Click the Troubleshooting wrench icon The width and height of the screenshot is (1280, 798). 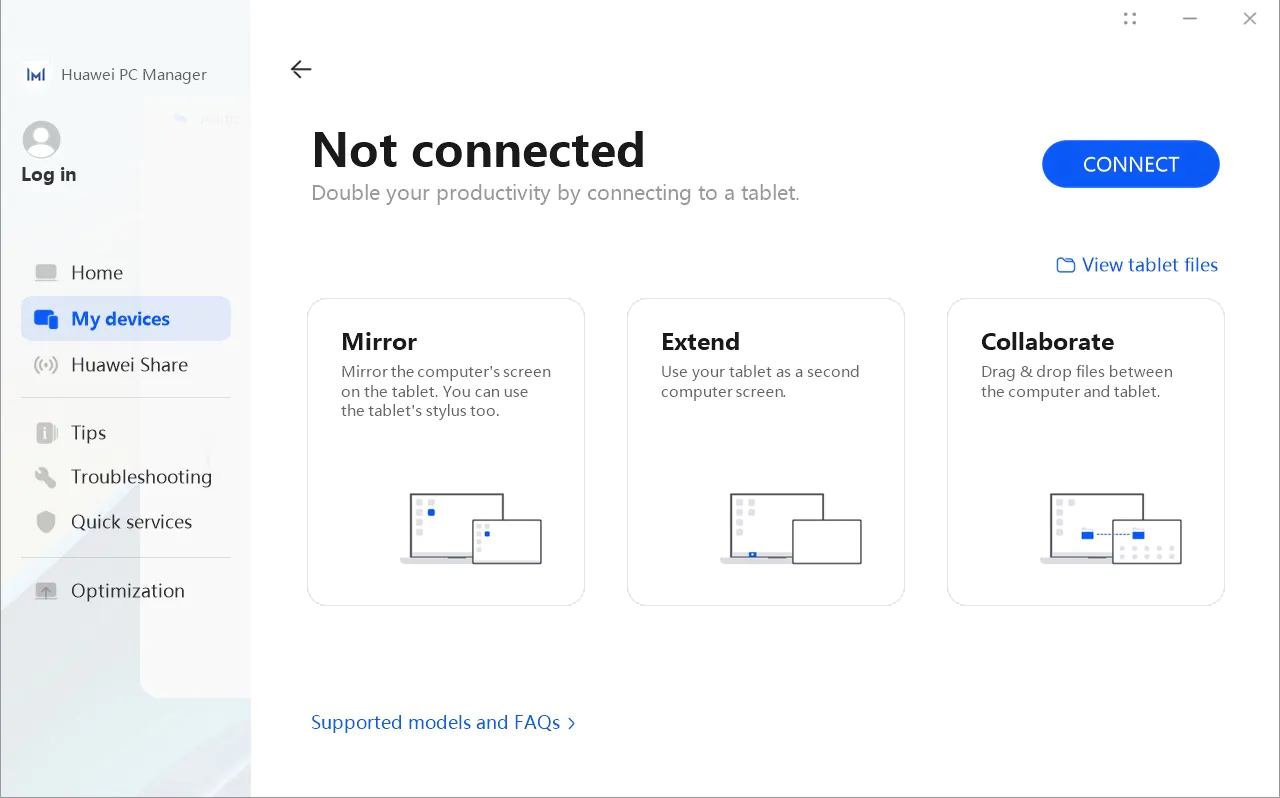[46, 477]
